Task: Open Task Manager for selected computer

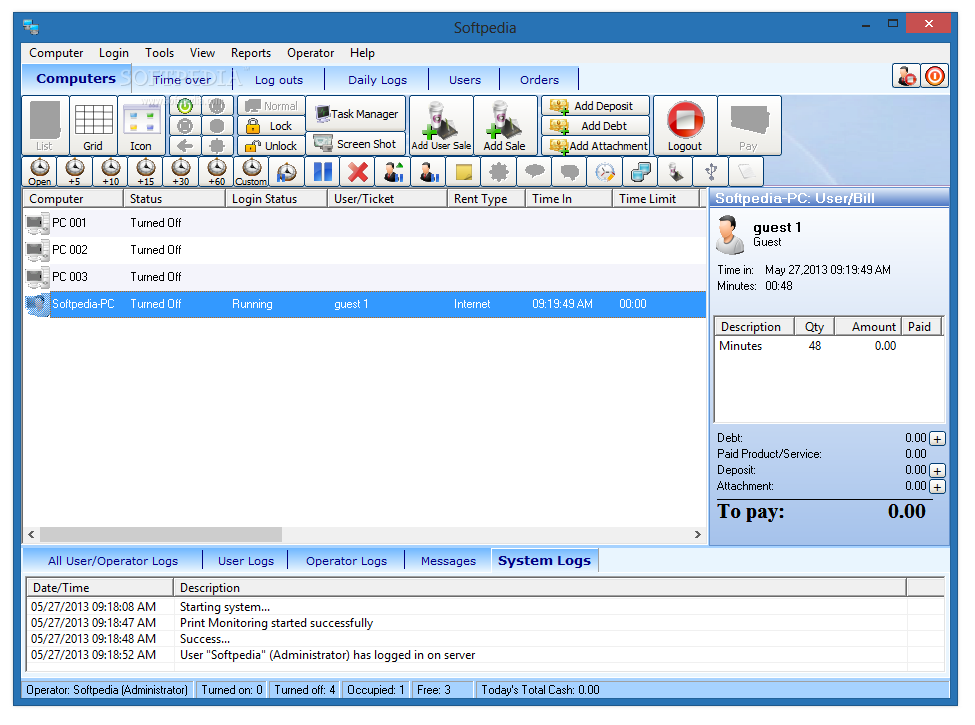Action: [356, 114]
